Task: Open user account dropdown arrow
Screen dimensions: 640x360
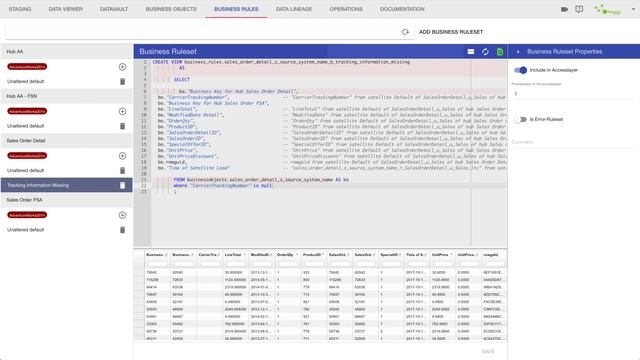Action: point(633,9)
